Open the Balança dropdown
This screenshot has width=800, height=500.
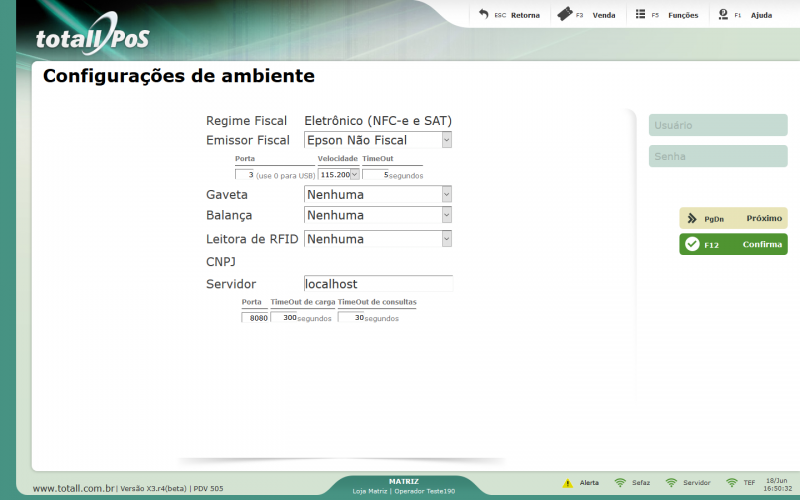(378, 215)
